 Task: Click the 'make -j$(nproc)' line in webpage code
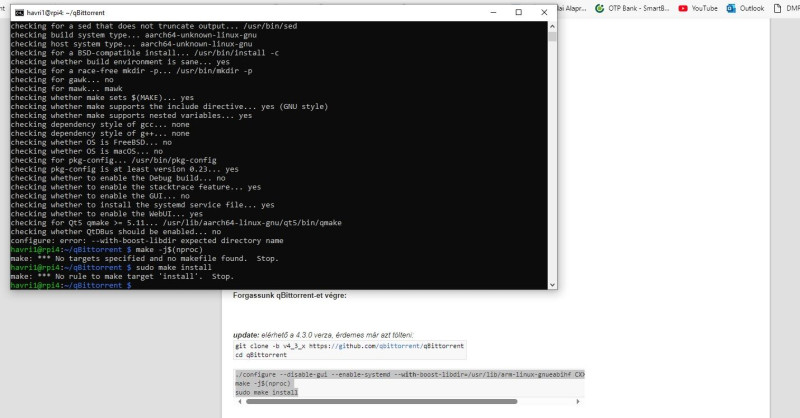263,383
